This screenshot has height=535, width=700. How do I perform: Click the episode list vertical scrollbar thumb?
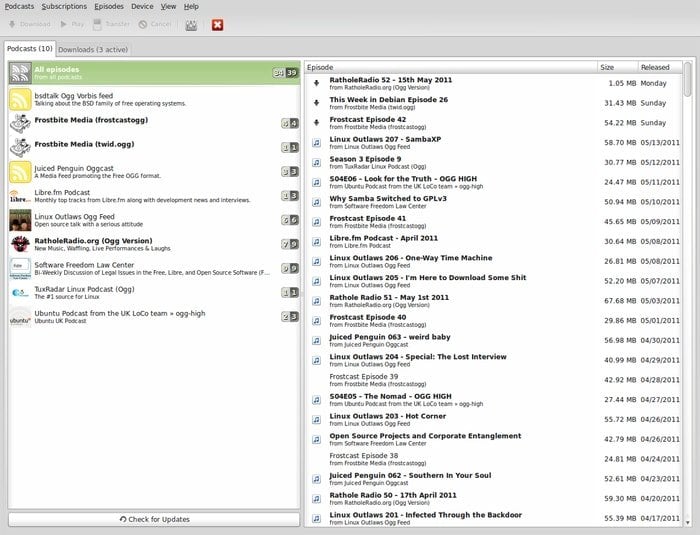[x=688, y=79]
